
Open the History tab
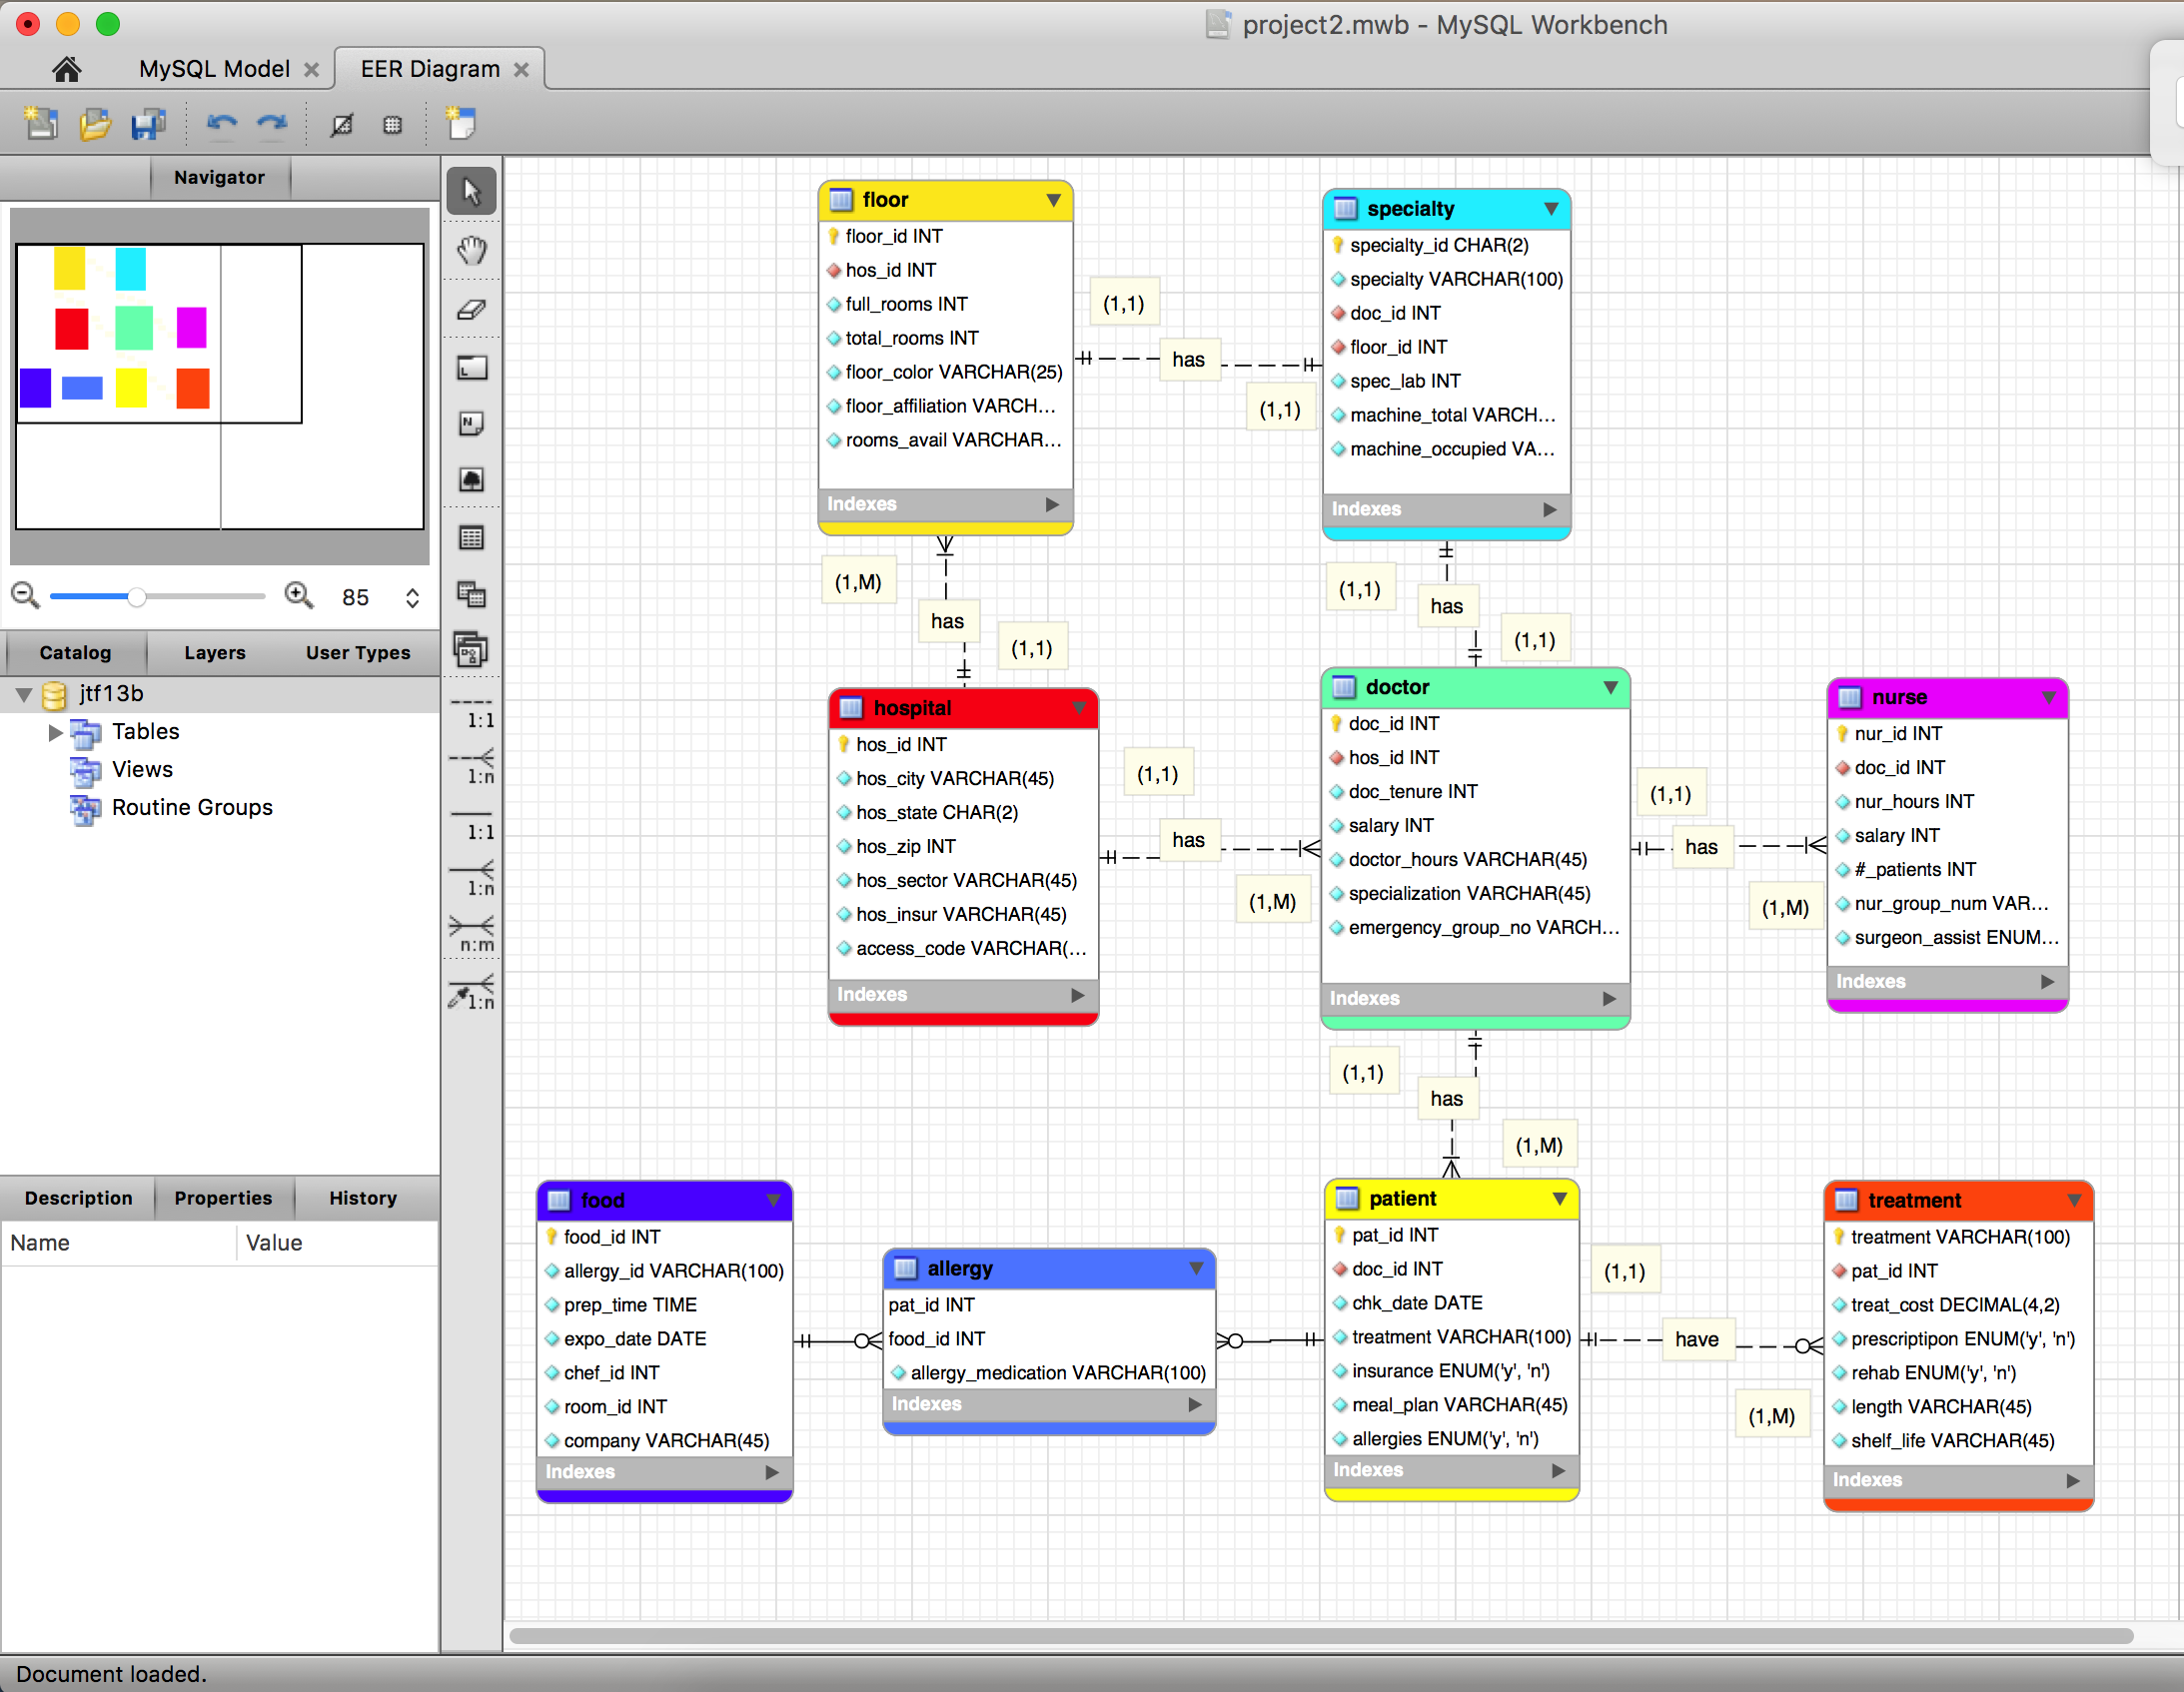click(363, 1198)
